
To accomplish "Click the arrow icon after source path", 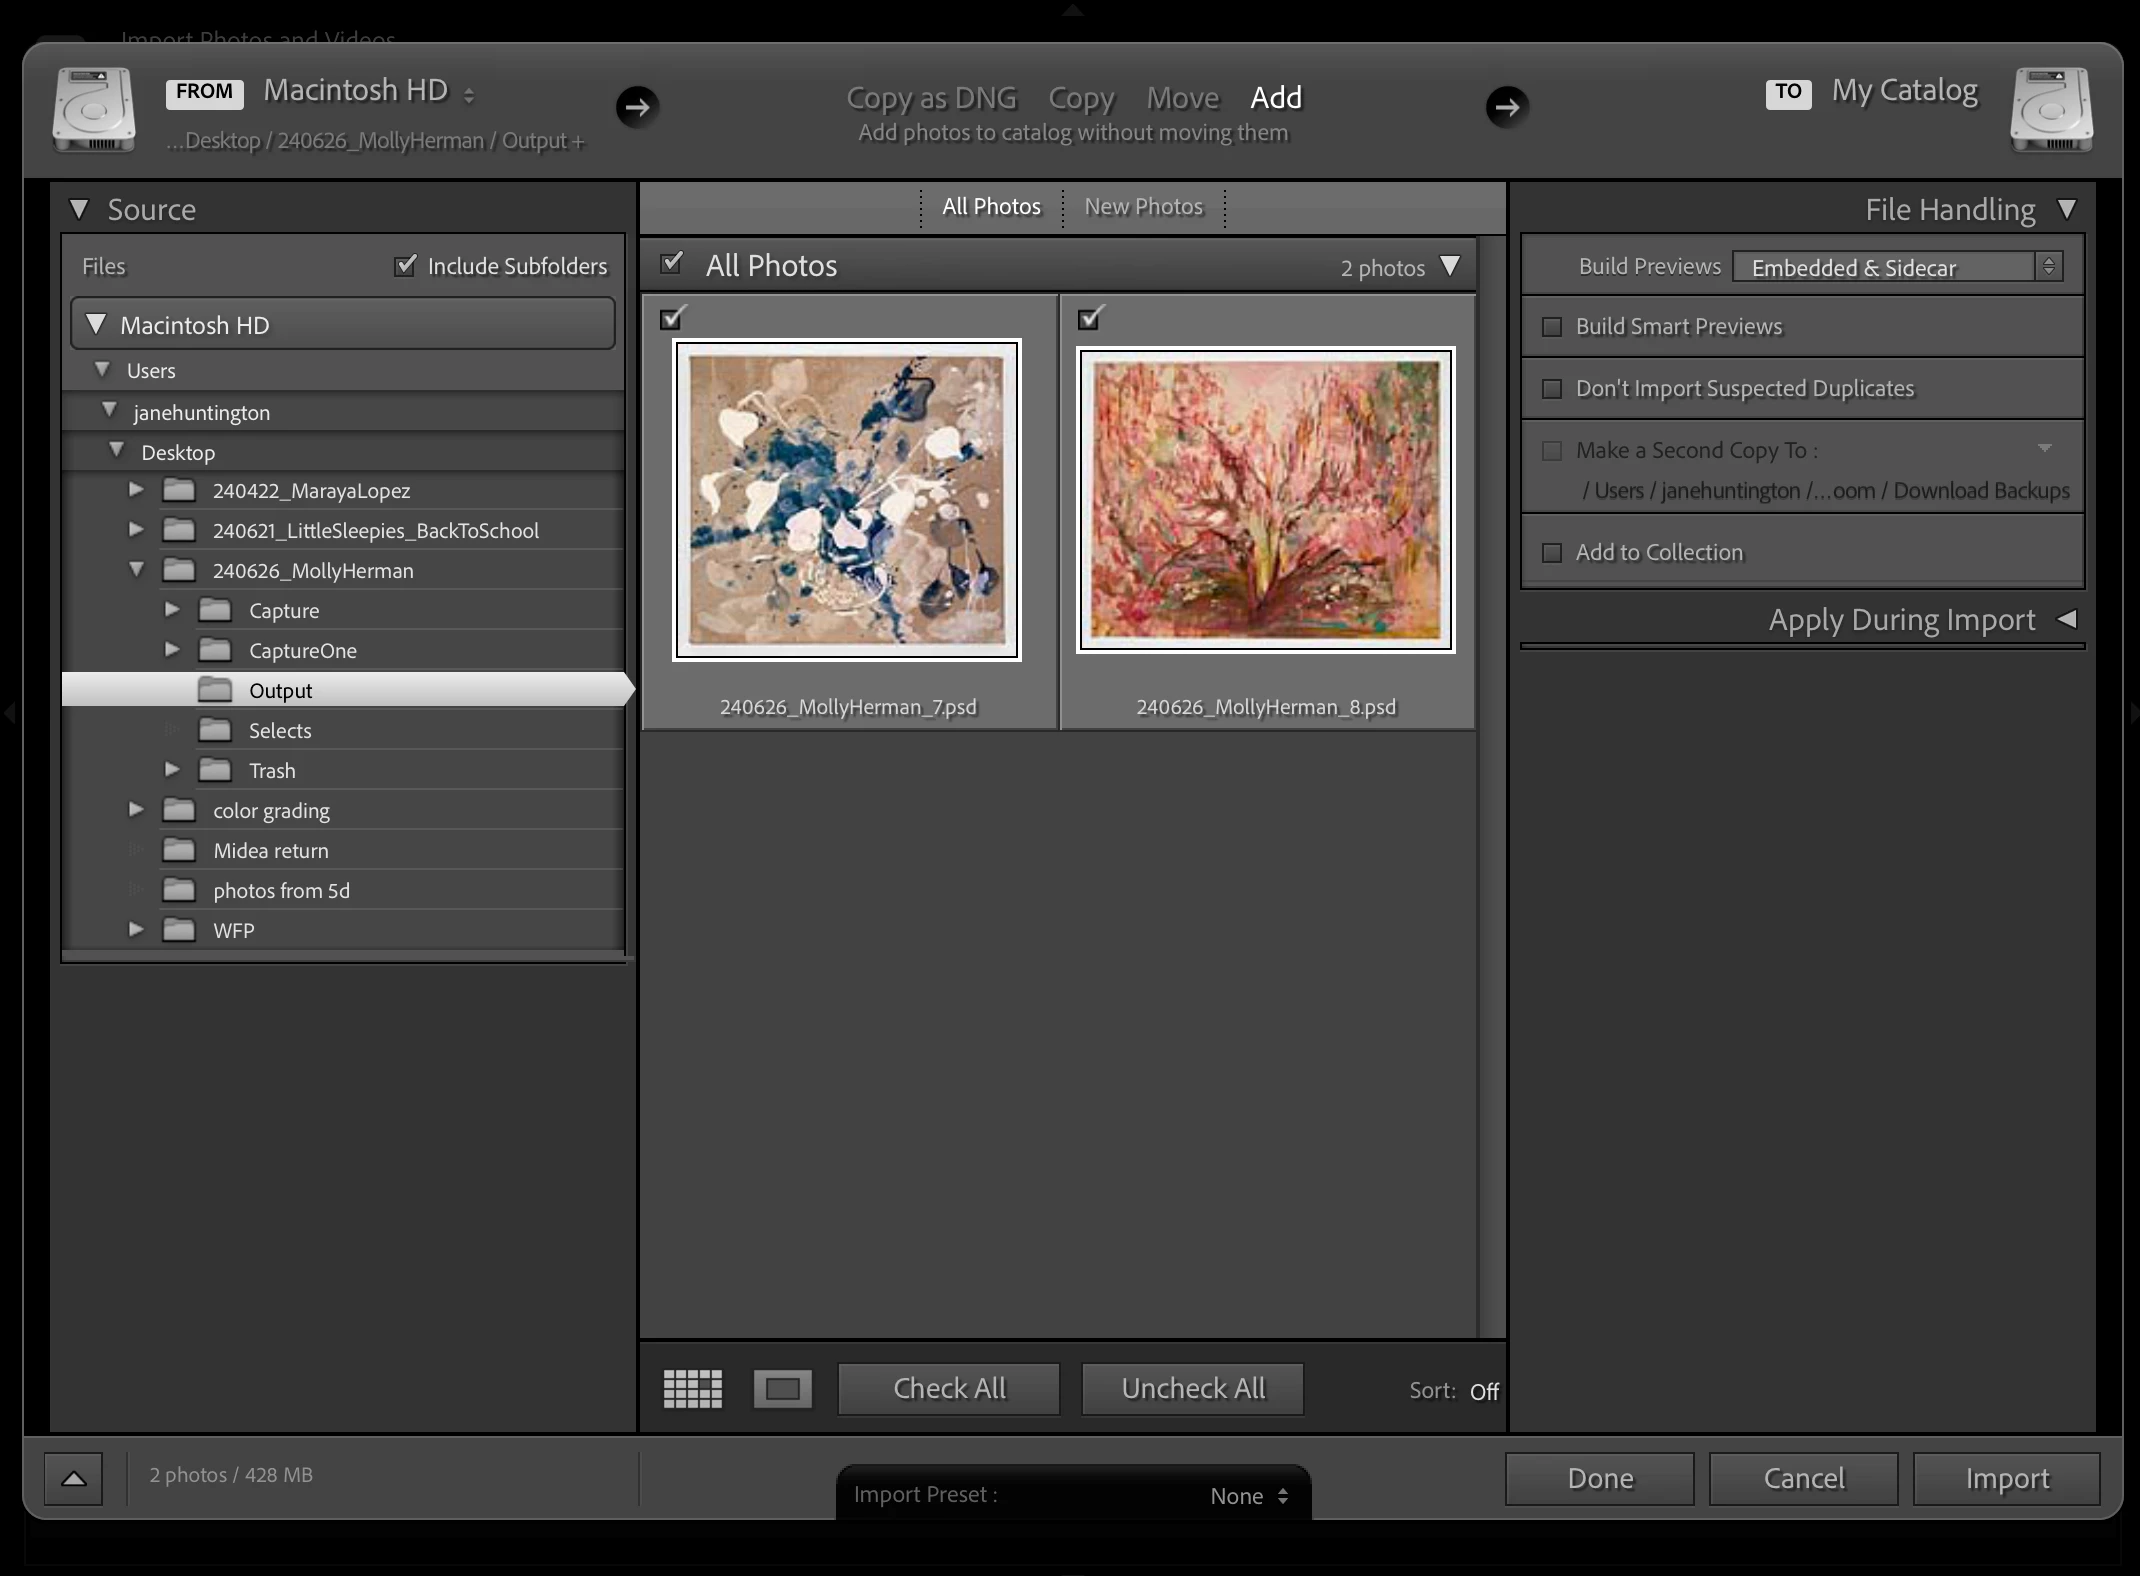I will click(x=637, y=106).
